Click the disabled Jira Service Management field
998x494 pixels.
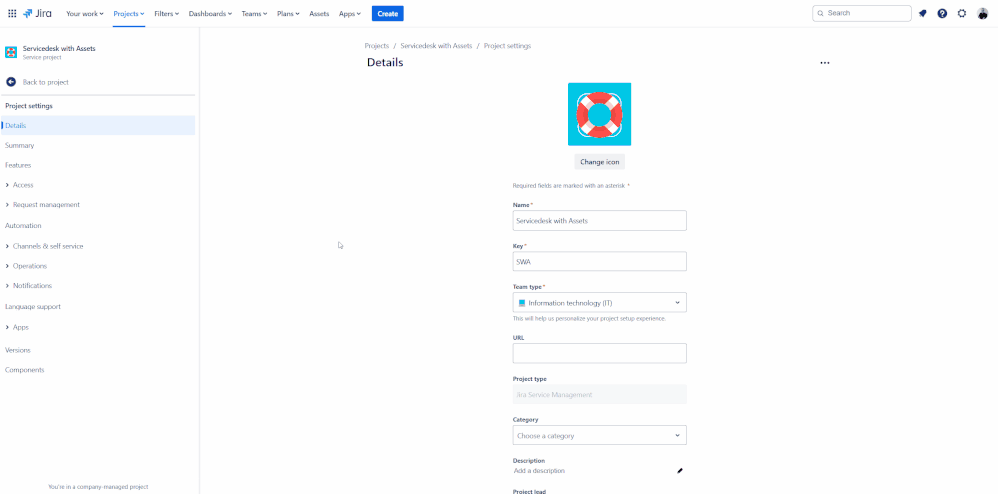point(600,395)
